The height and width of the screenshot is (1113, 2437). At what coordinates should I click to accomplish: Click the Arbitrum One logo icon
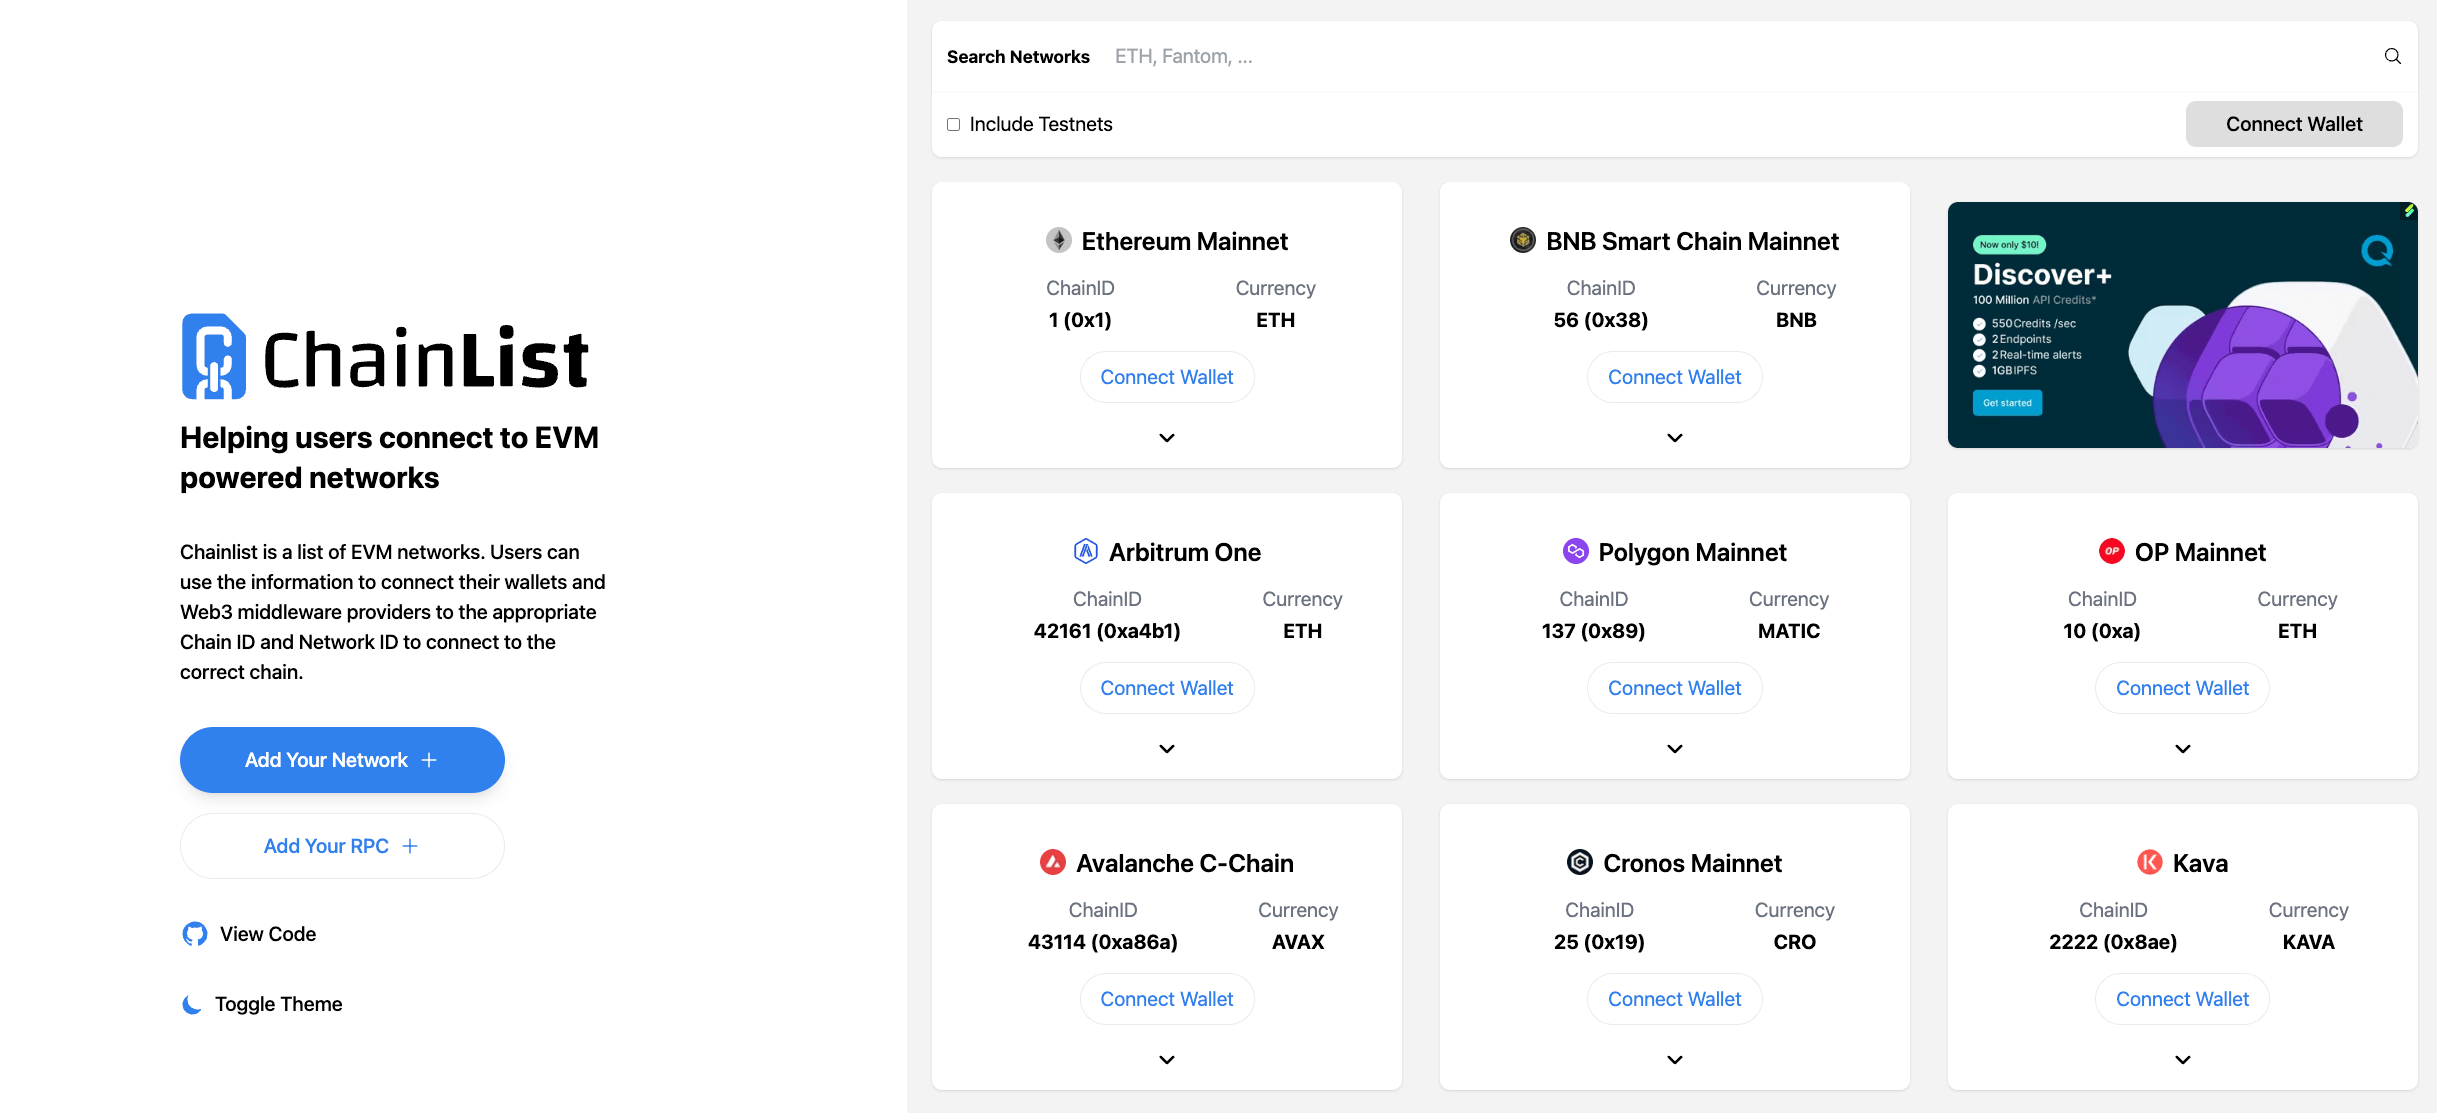pos(1085,551)
